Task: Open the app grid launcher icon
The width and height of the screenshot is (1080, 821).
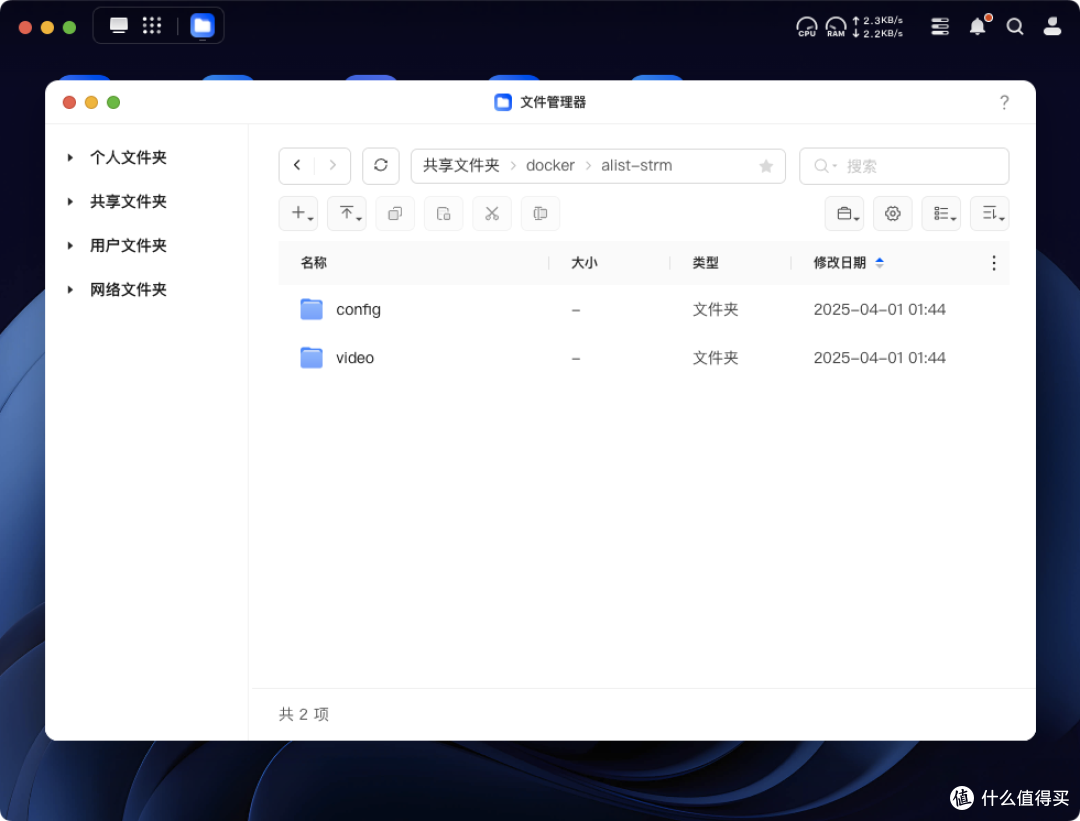Action: (x=152, y=26)
